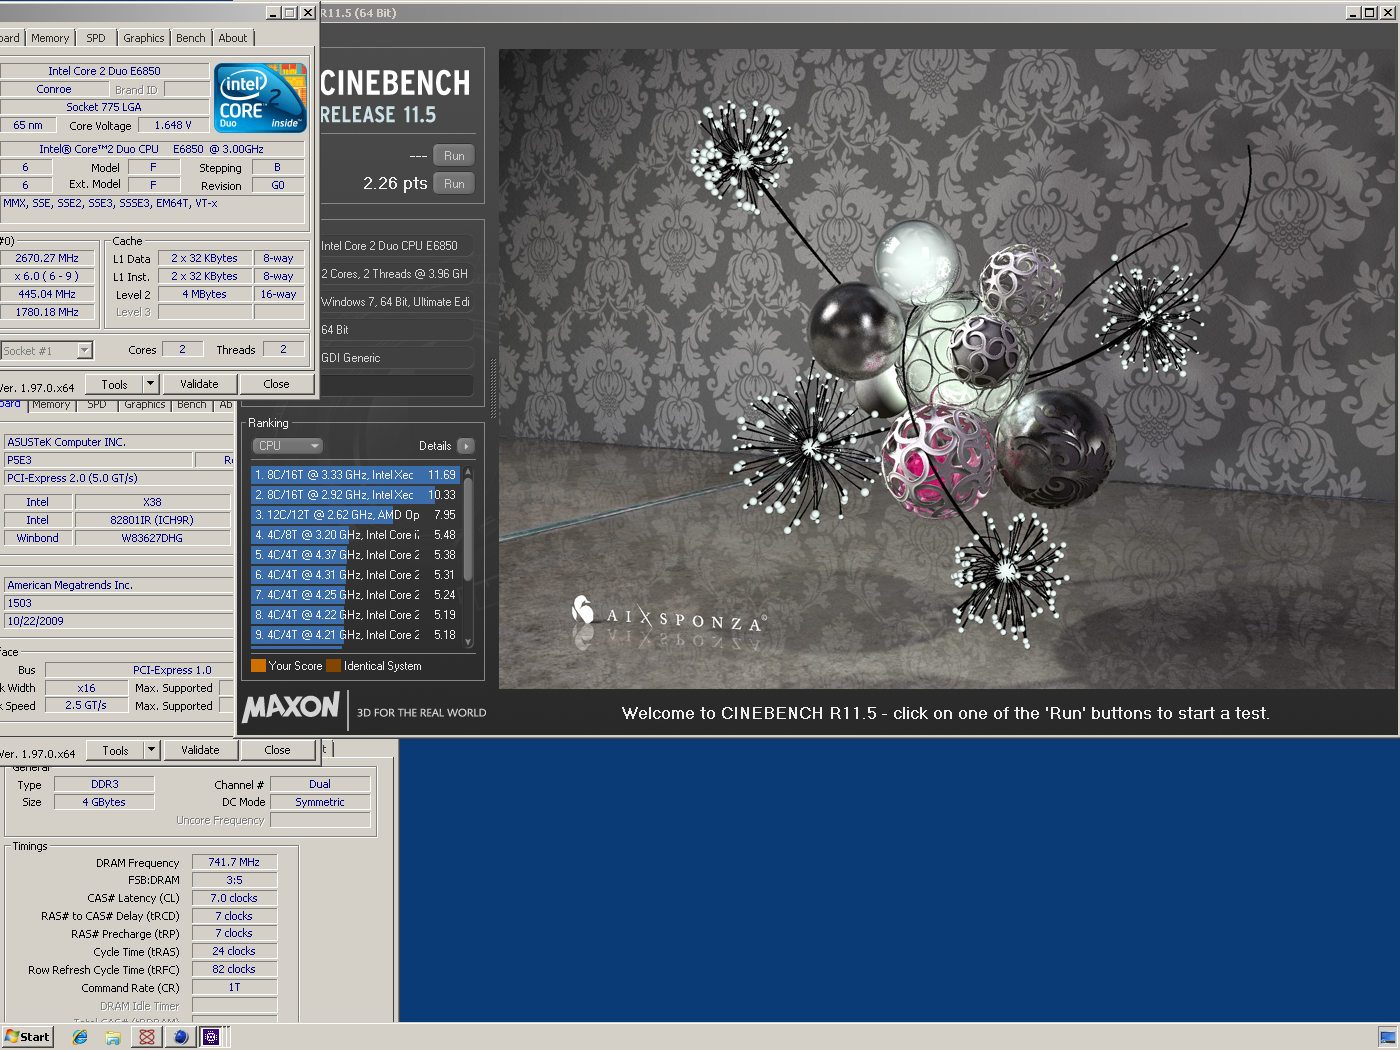Maximize the Cinebench R11.5 window
The height and width of the screenshot is (1050, 1400).
(x=1370, y=12)
